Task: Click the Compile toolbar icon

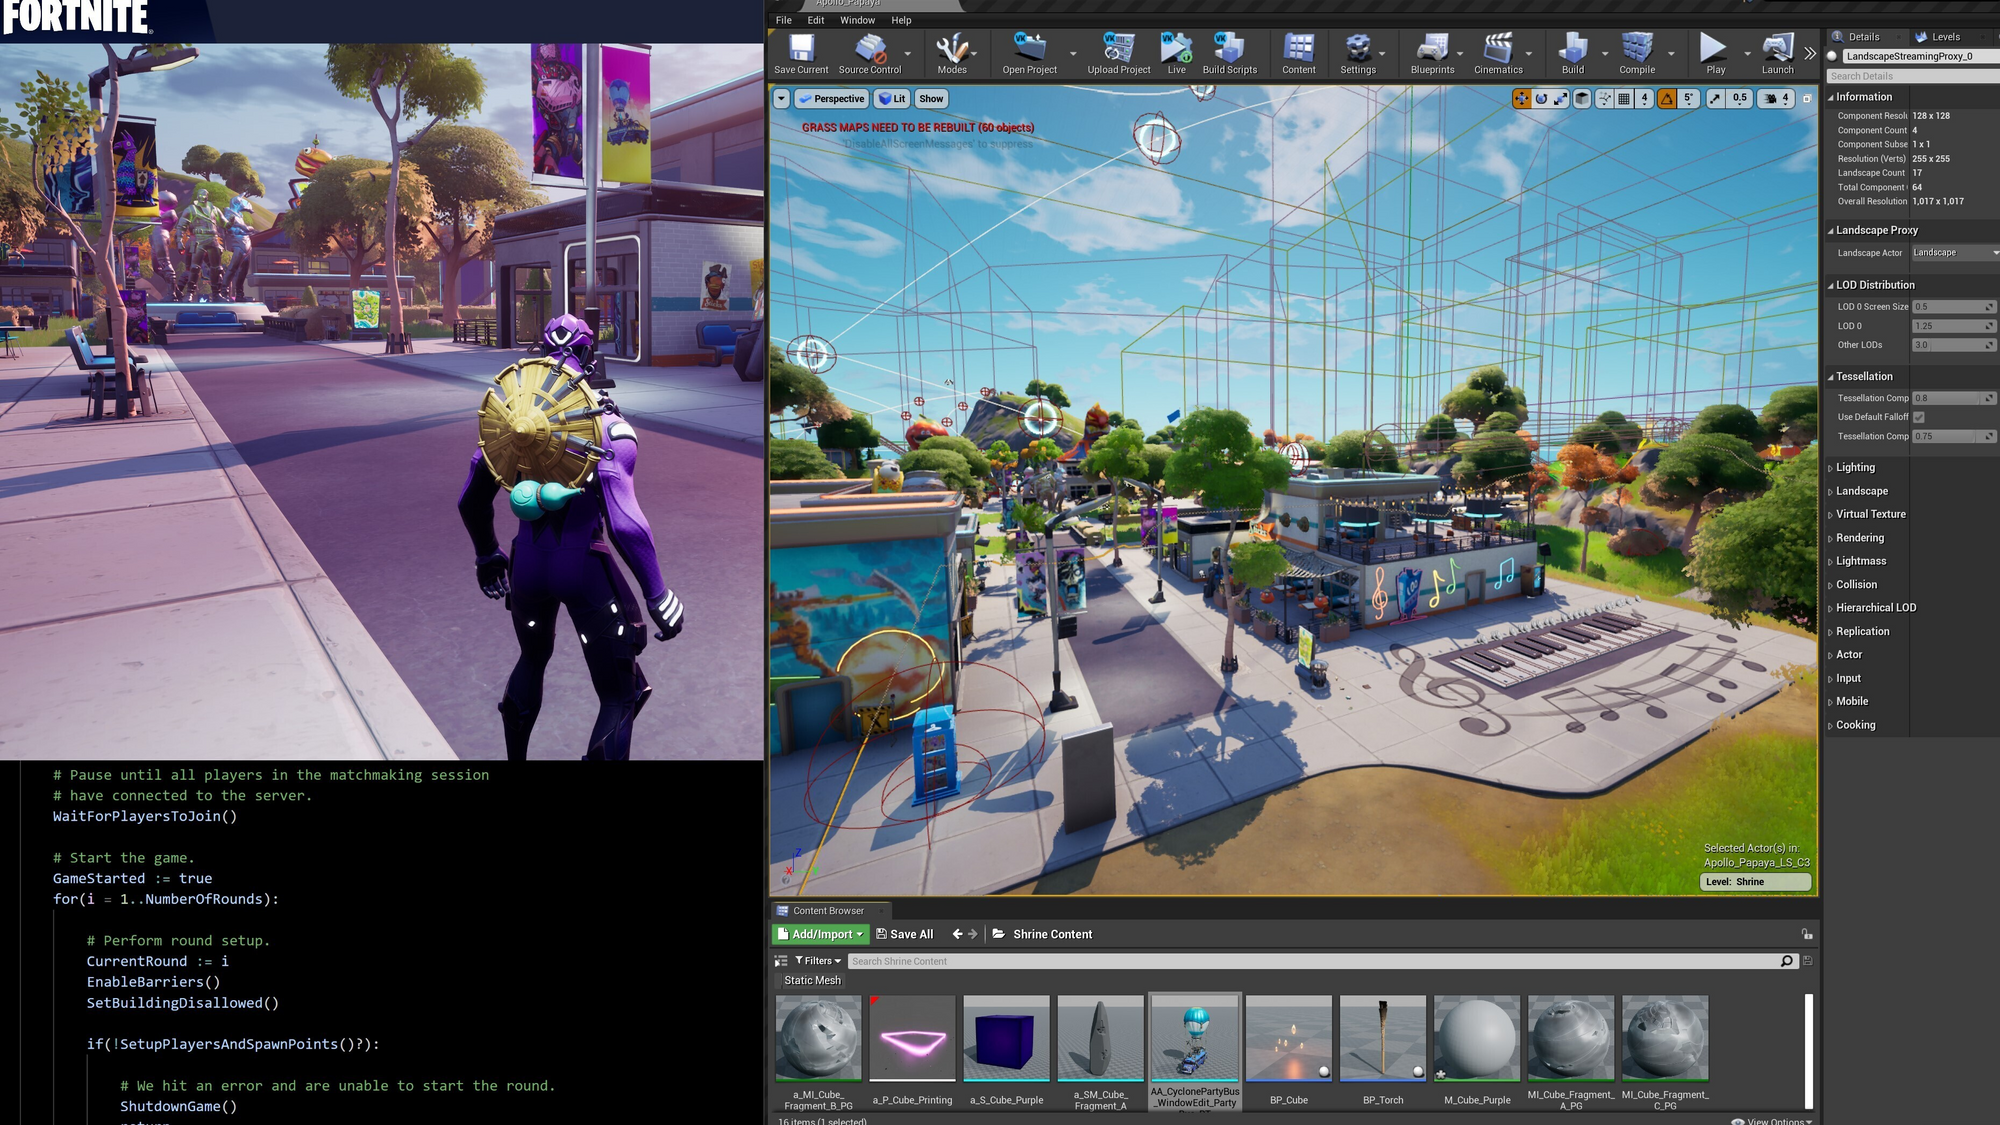Action: click(x=1636, y=51)
